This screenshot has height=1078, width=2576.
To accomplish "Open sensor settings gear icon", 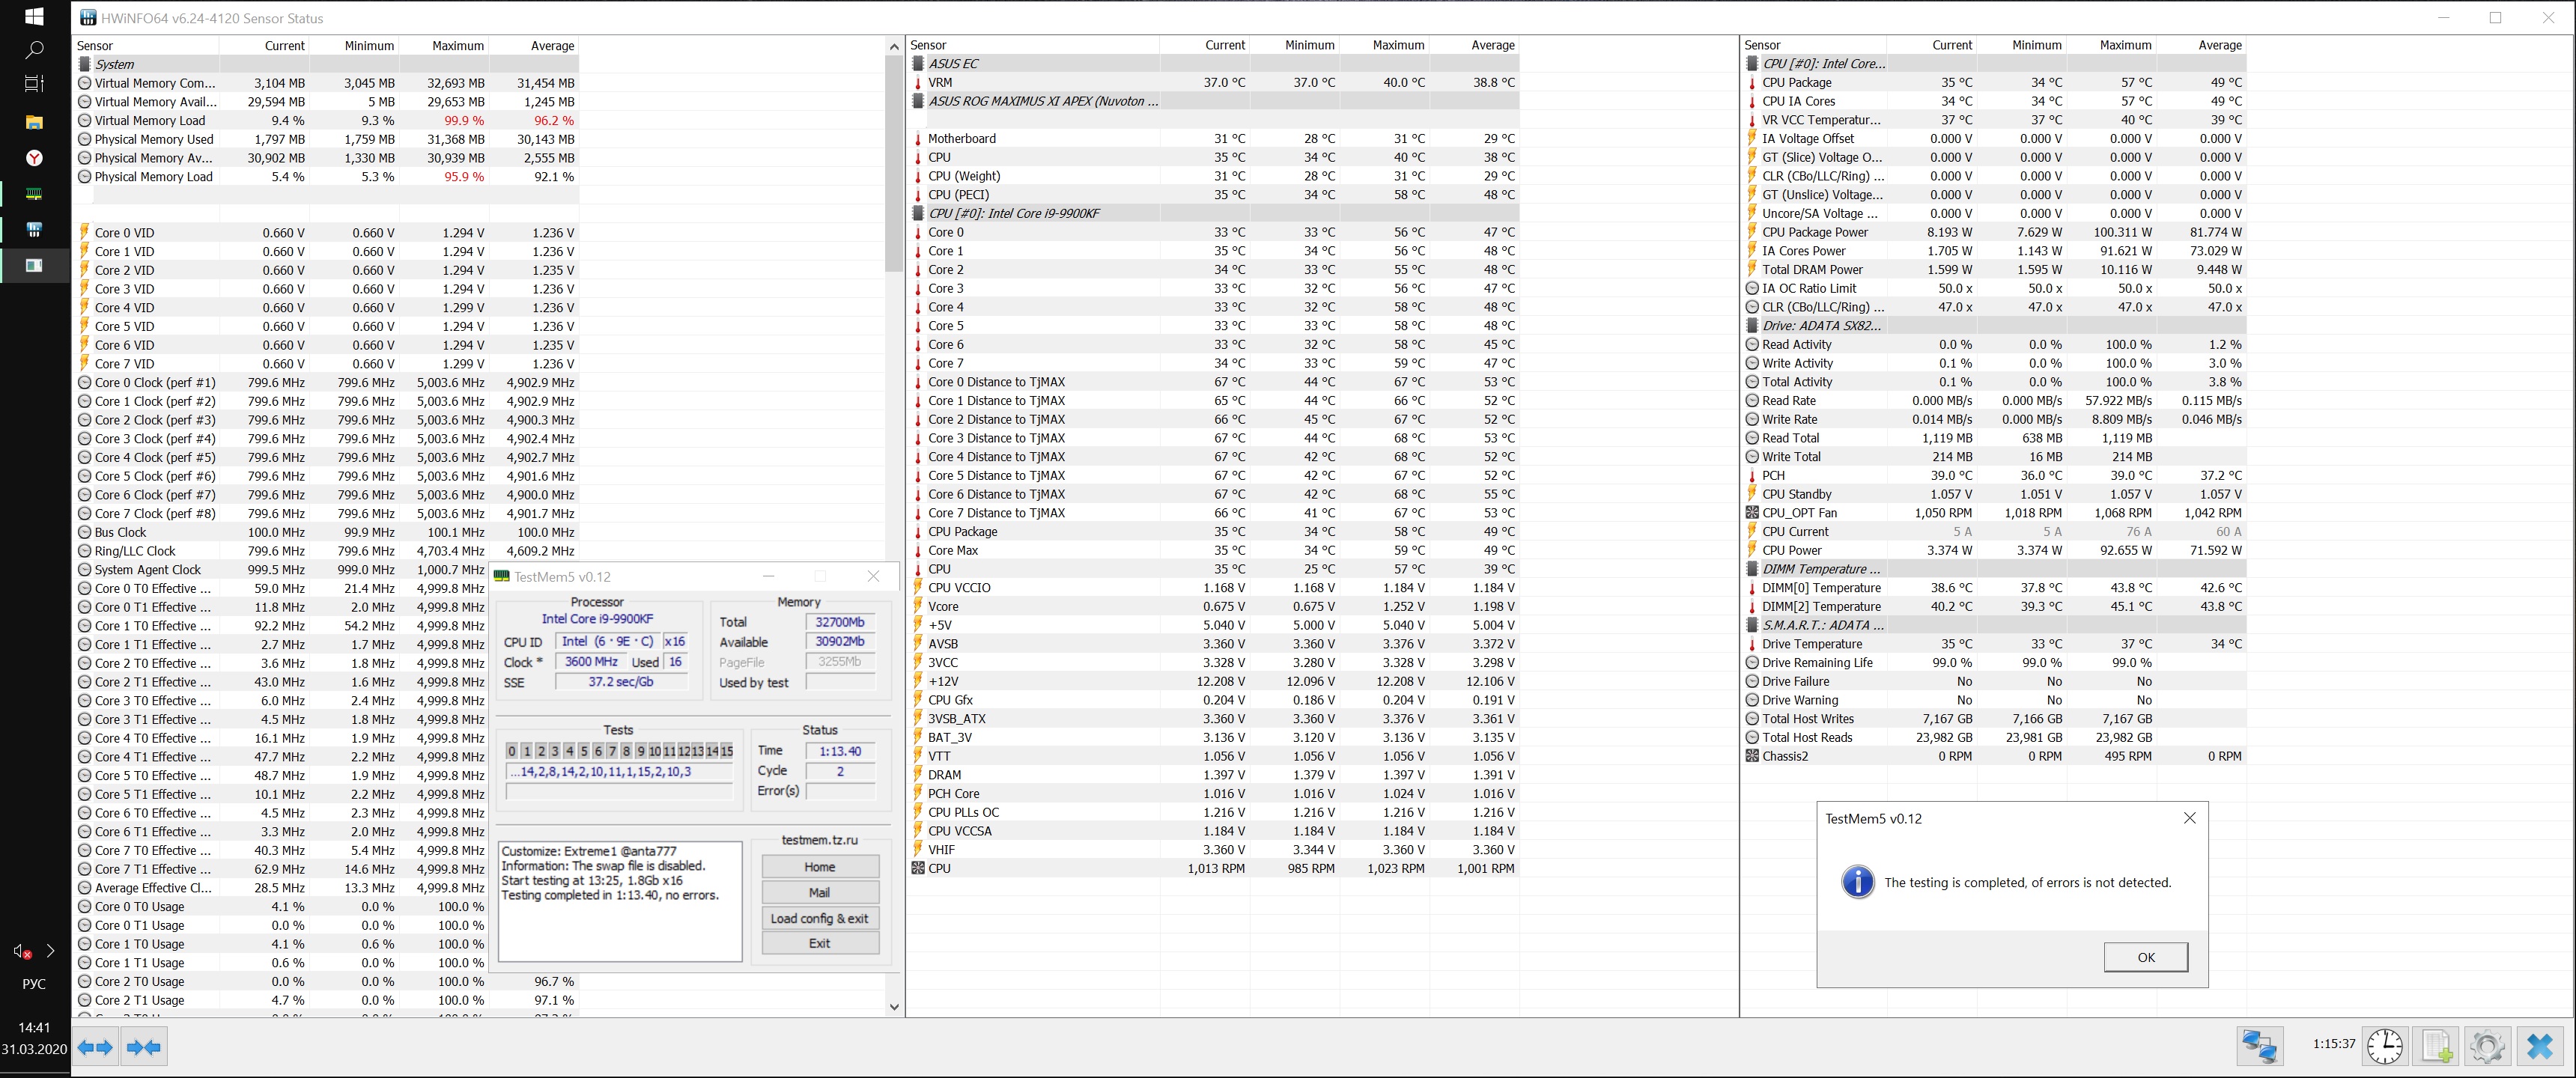I will tap(2487, 1046).
